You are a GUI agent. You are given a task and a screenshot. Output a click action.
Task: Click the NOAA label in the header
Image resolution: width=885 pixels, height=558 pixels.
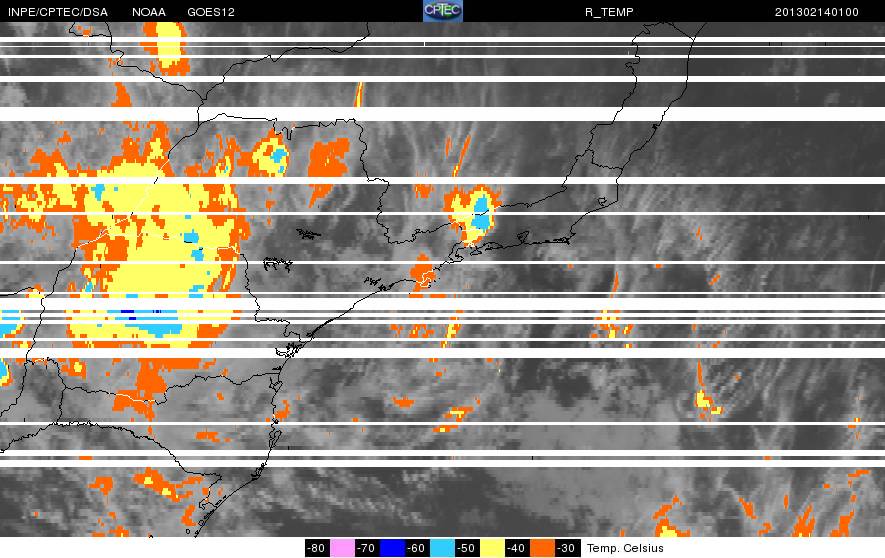(x=149, y=12)
